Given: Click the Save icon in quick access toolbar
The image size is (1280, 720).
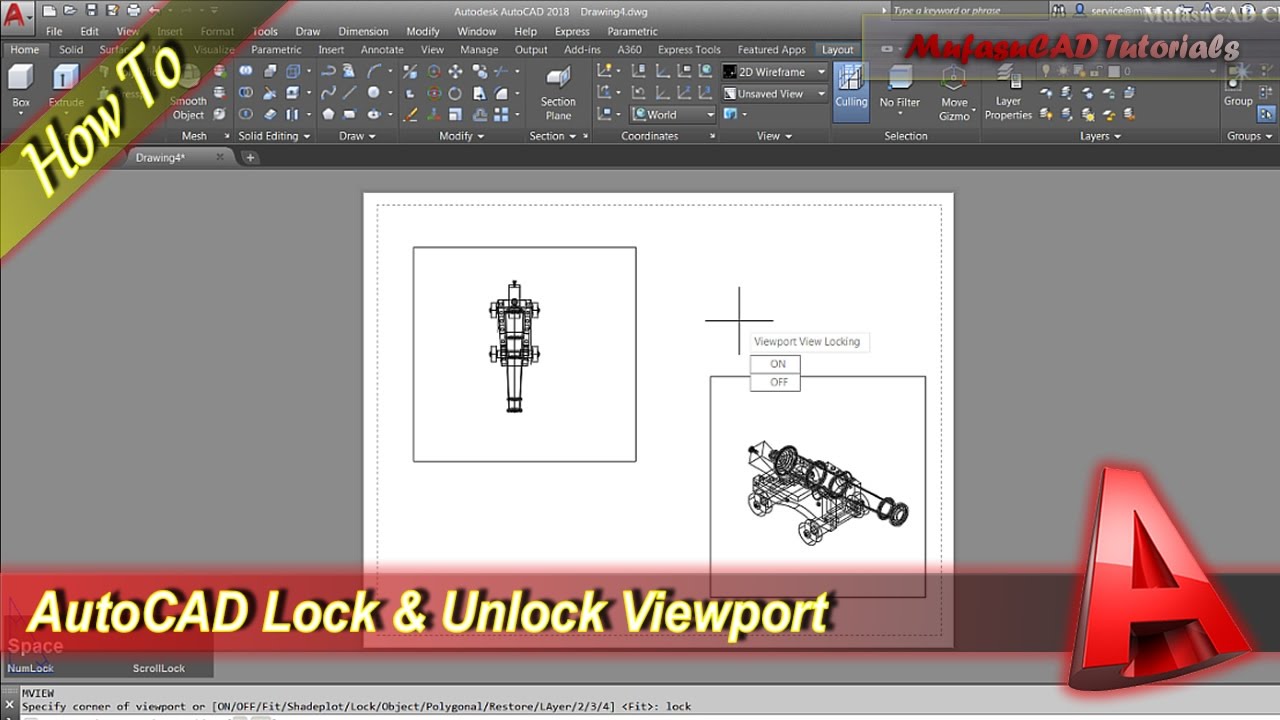Looking at the screenshot, I should [x=90, y=11].
